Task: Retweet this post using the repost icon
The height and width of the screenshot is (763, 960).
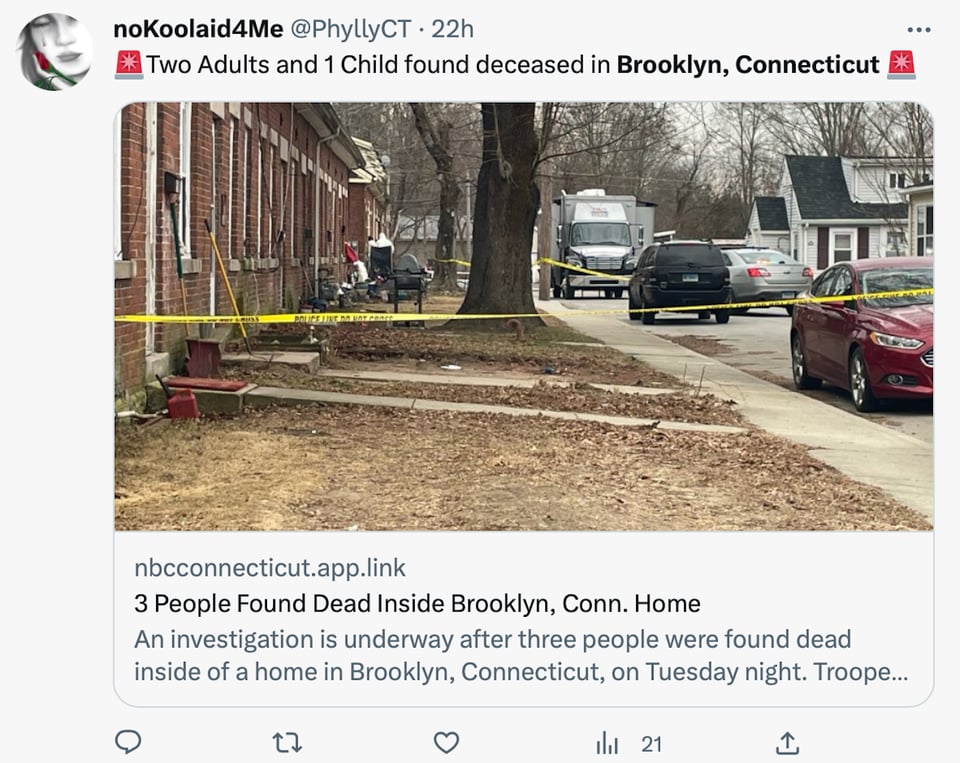Action: [287, 743]
